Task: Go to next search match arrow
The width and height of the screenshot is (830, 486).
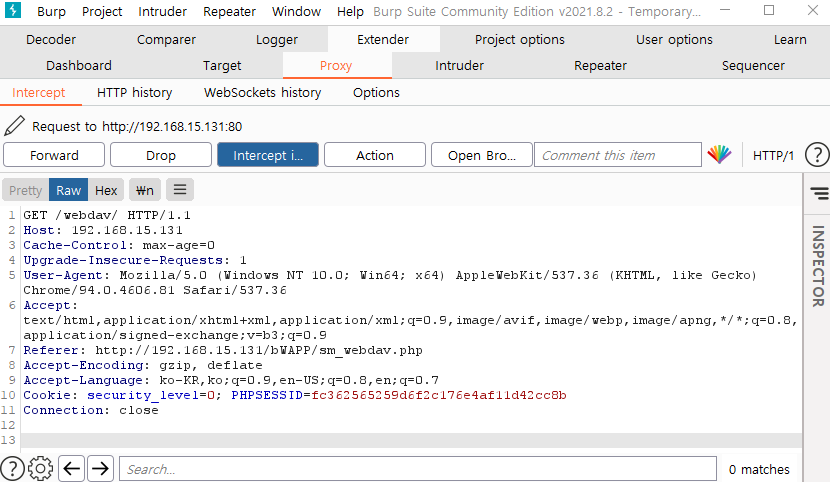Action: coord(100,469)
